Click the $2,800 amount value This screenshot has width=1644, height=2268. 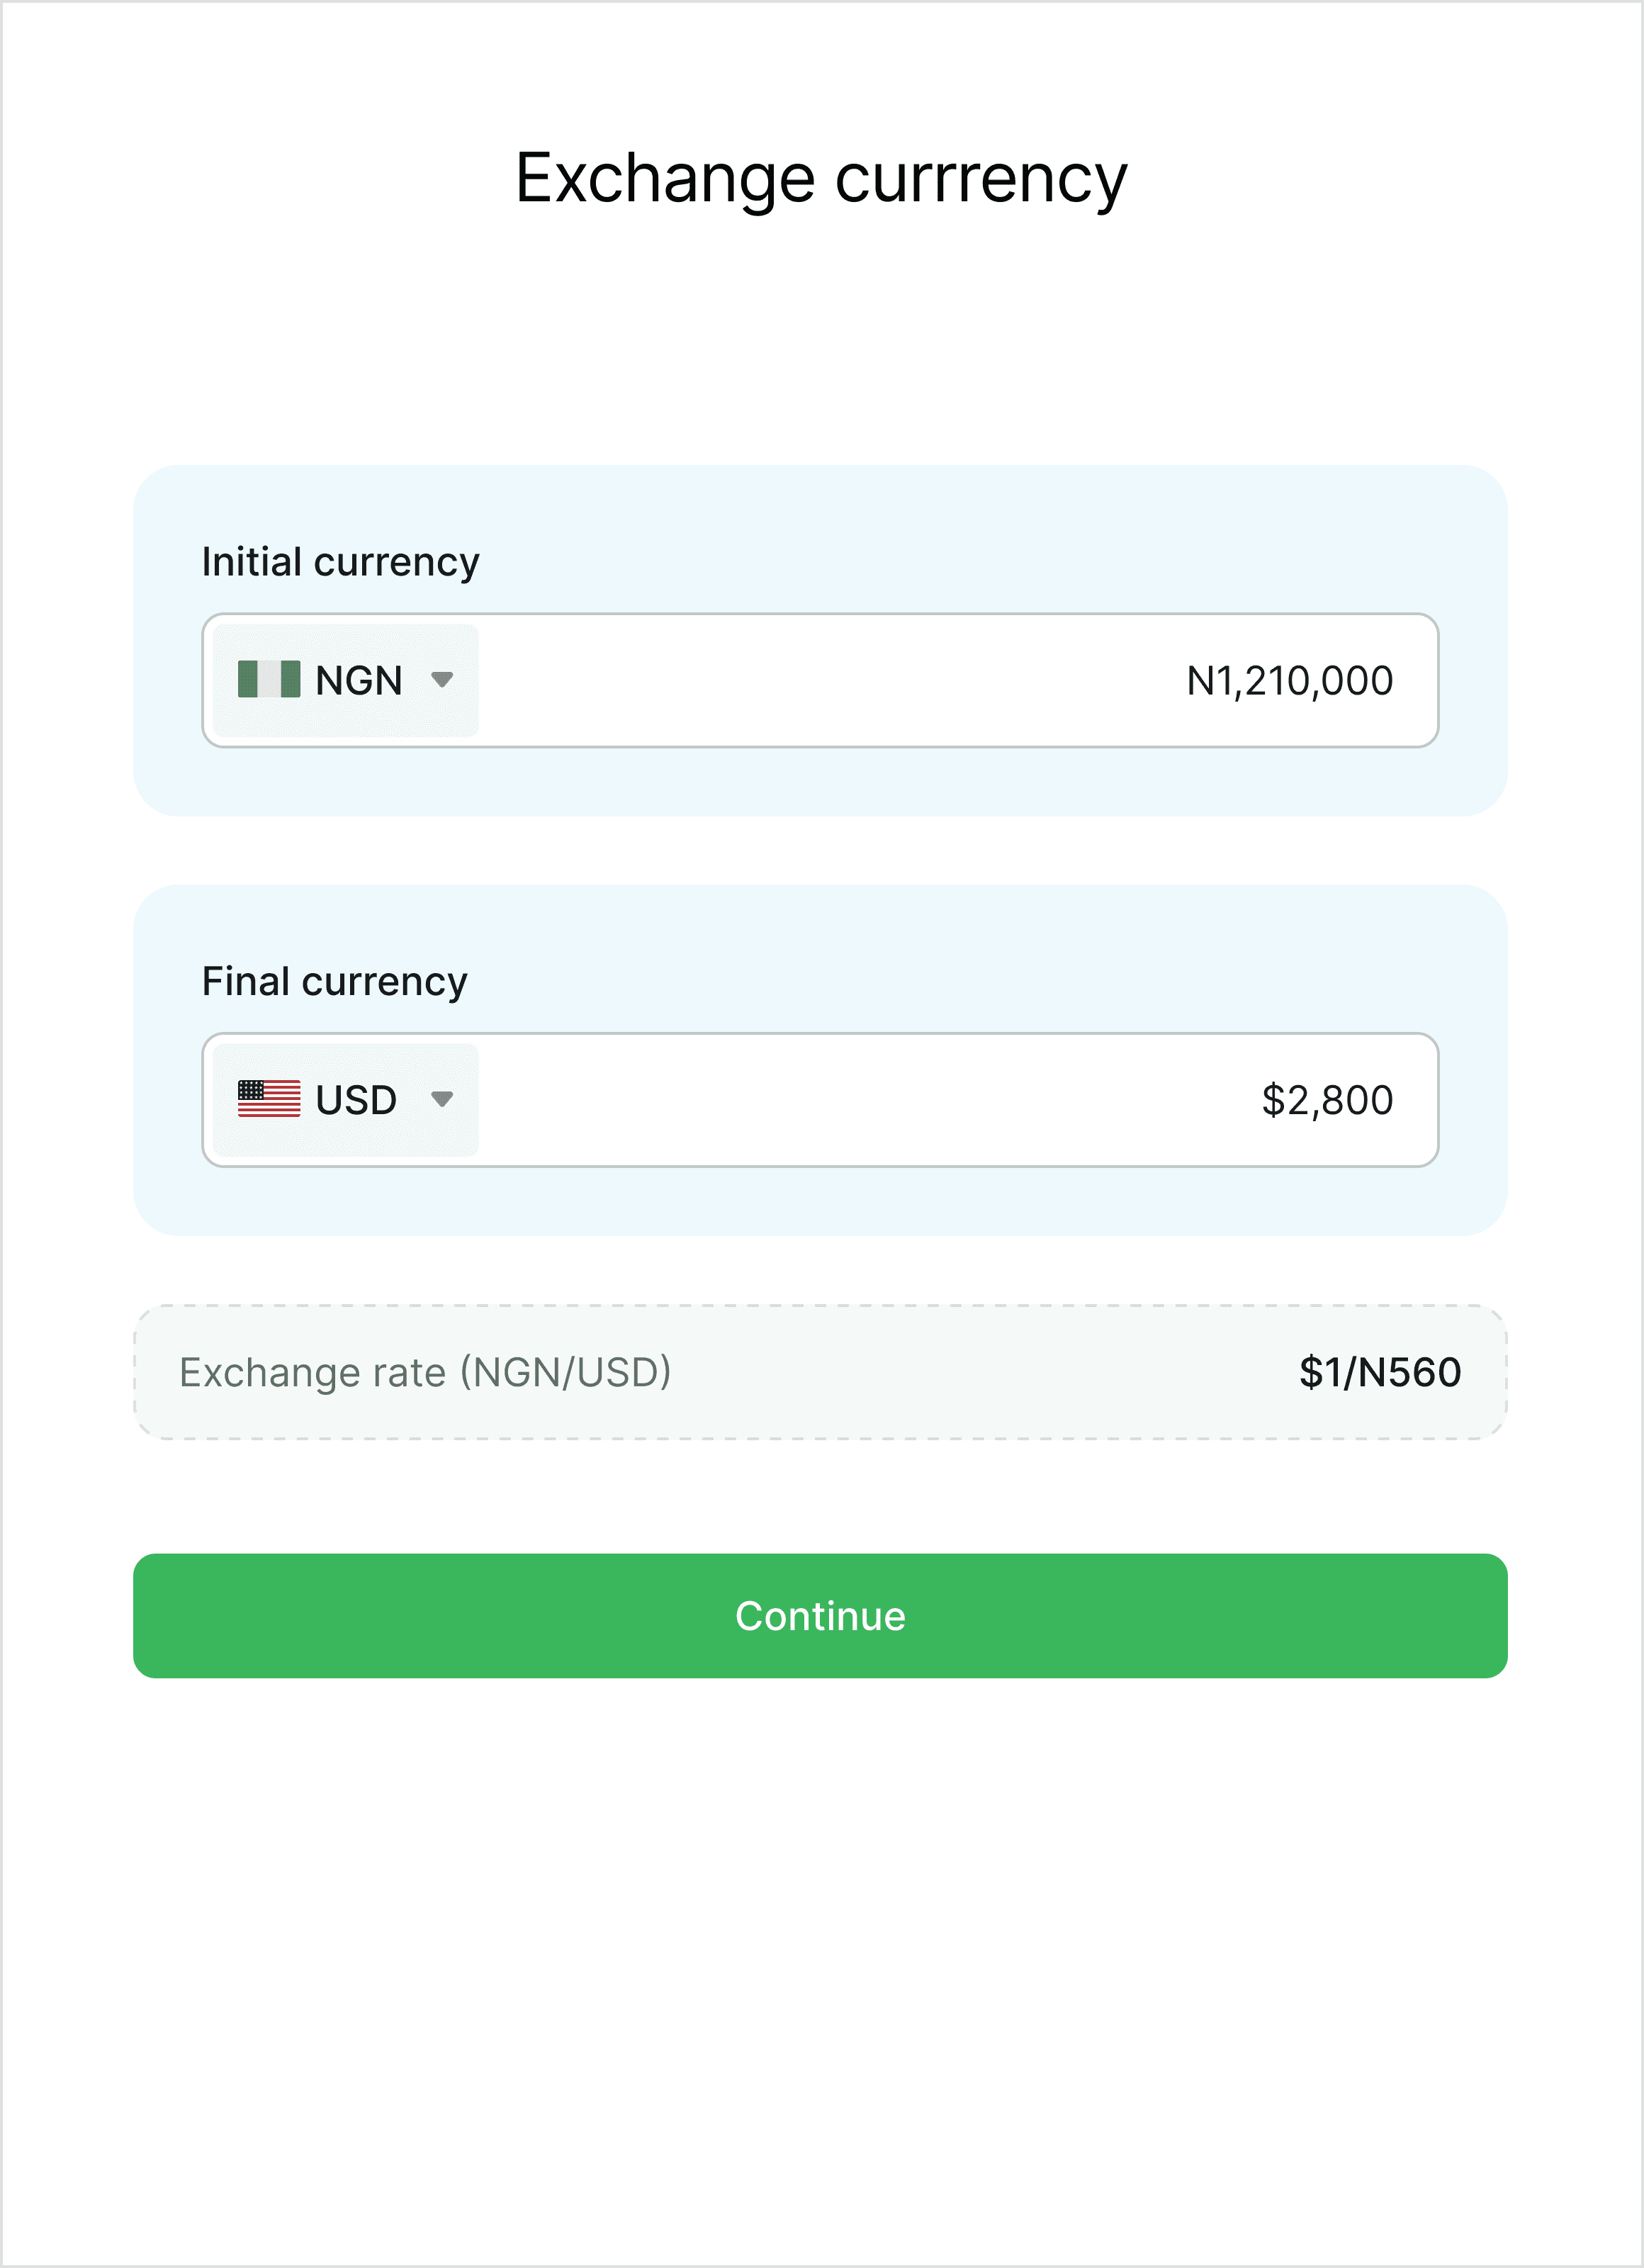[x=1326, y=1100]
